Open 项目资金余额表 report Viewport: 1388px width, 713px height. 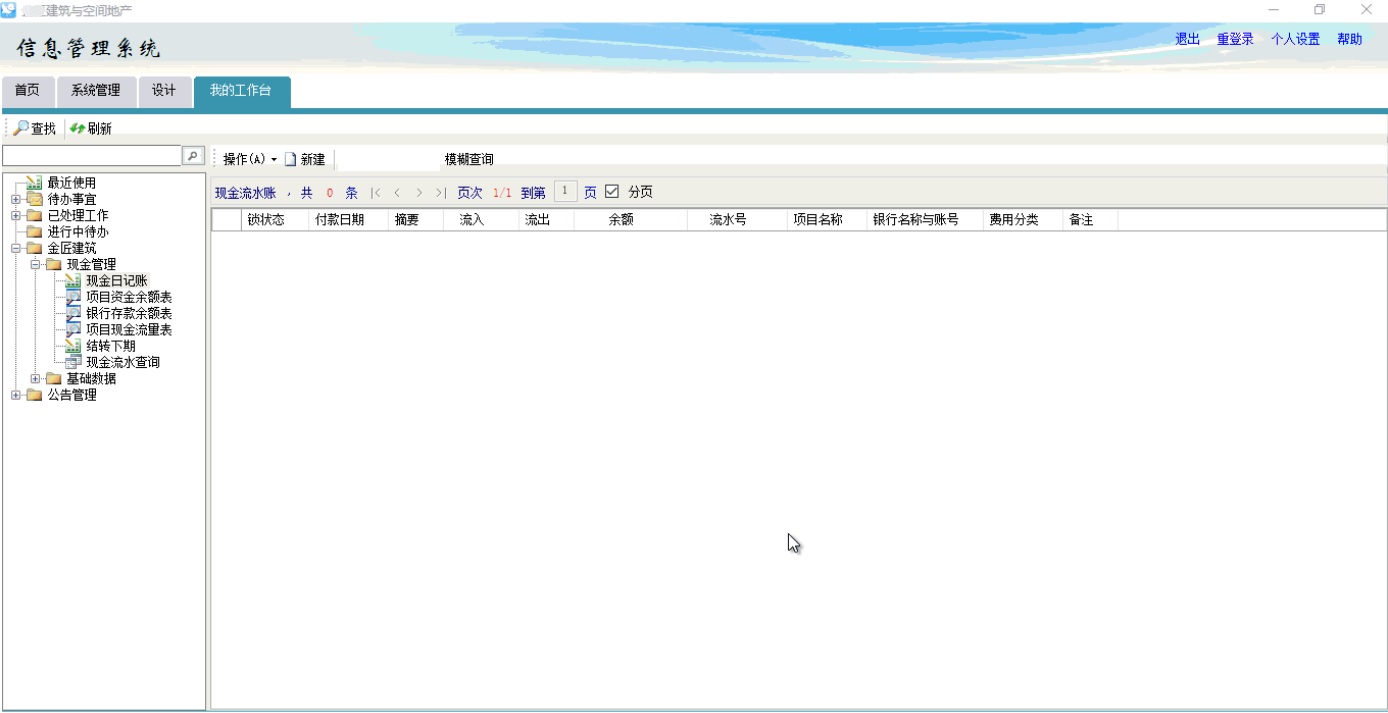[128, 297]
